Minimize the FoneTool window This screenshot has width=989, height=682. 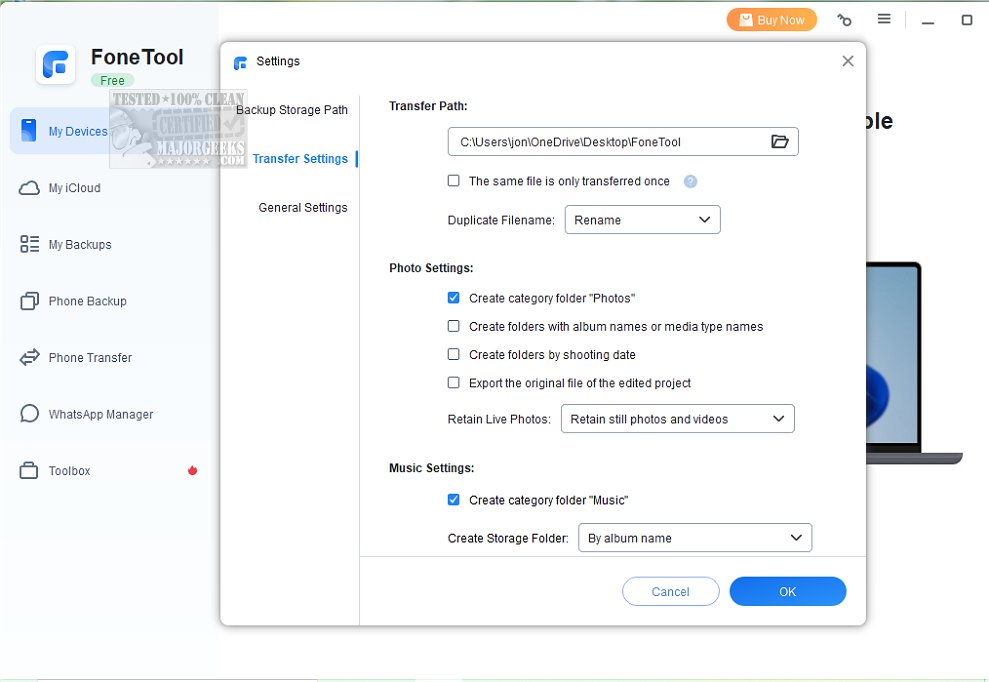[x=927, y=22]
